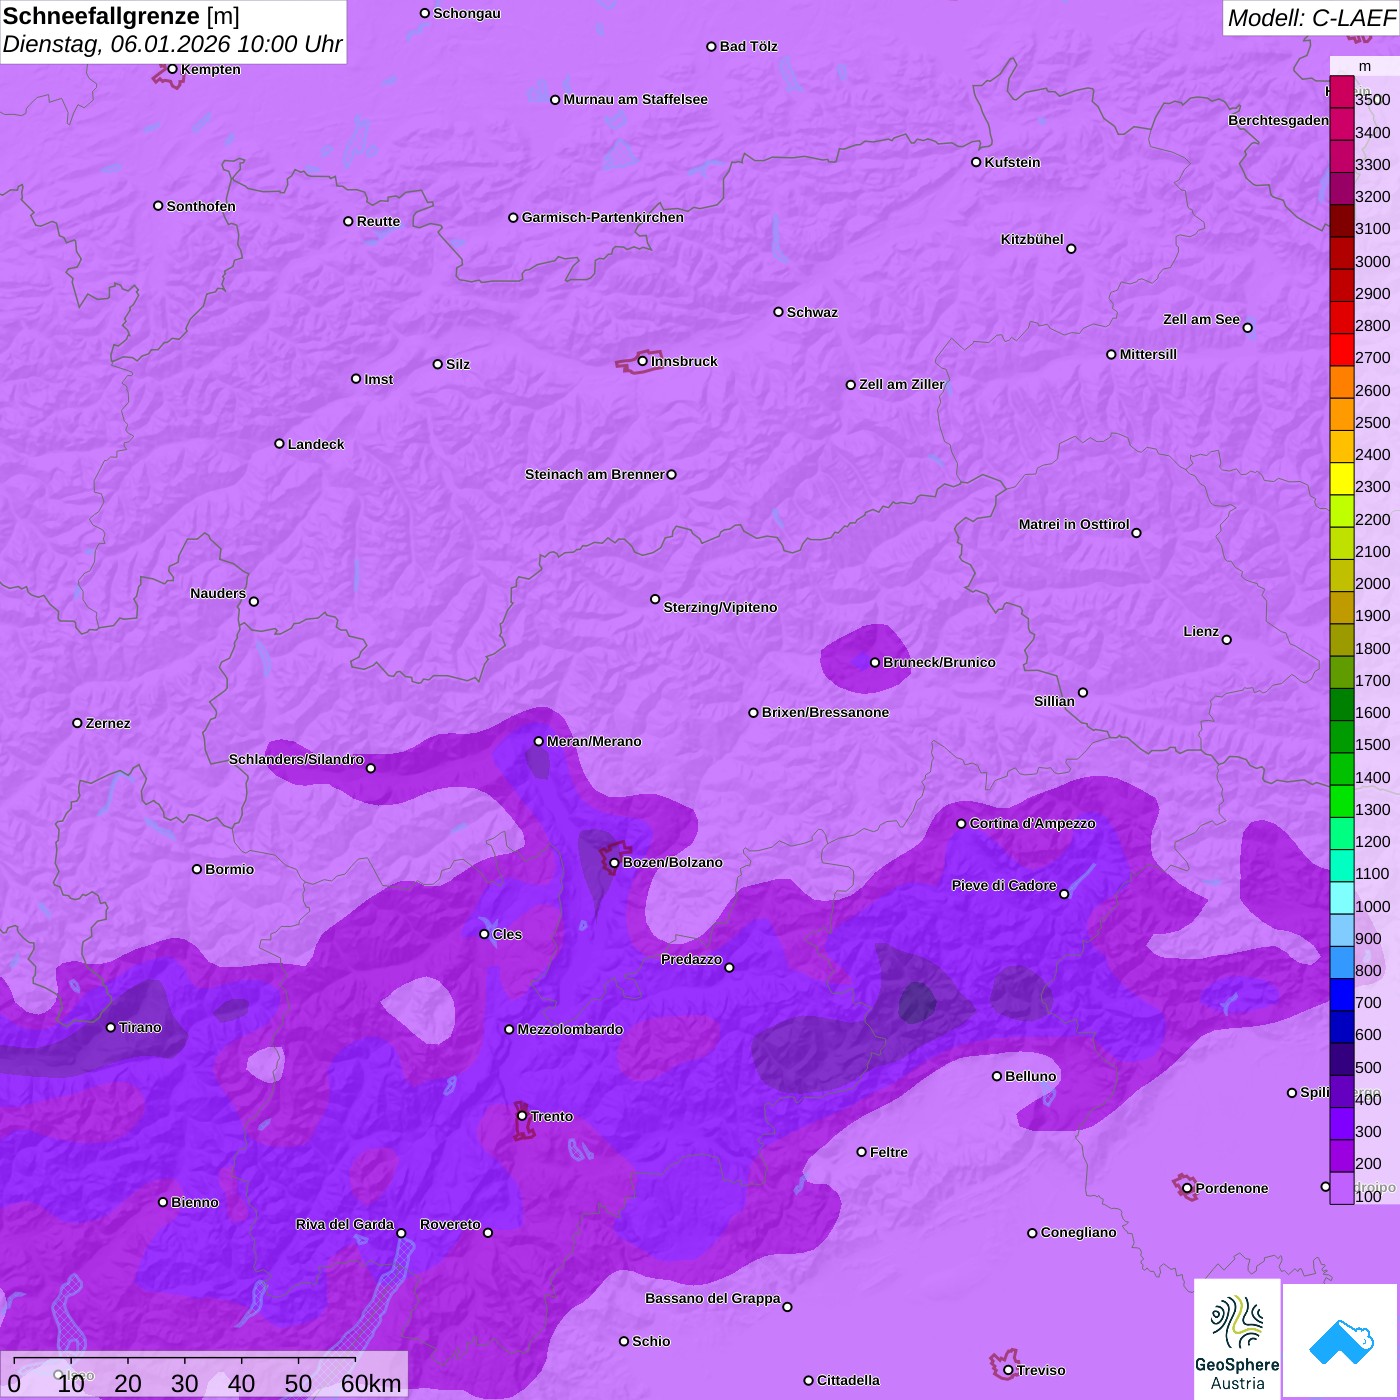1400x1400 pixels.
Task: Click the "60km" scale bar label
Action: pos(371,1383)
